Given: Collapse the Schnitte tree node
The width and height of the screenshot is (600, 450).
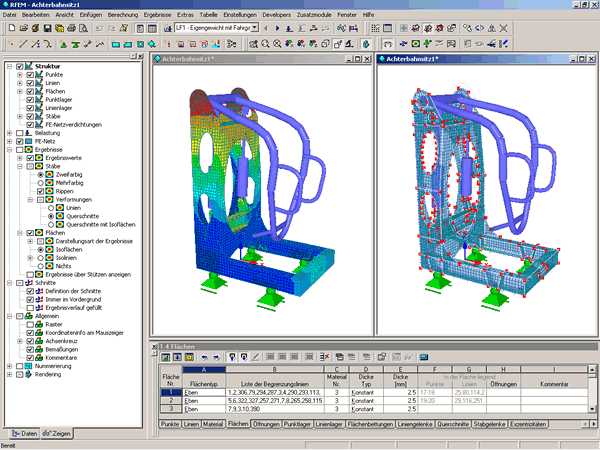Looking at the screenshot, I should coord(10,283).
